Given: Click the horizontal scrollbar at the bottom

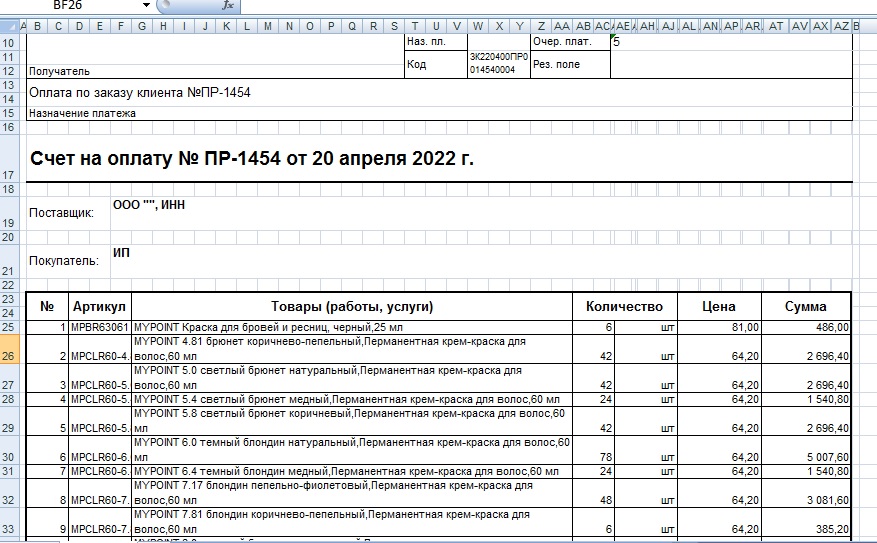Looking at the screenshot, I should click(40, 540).
